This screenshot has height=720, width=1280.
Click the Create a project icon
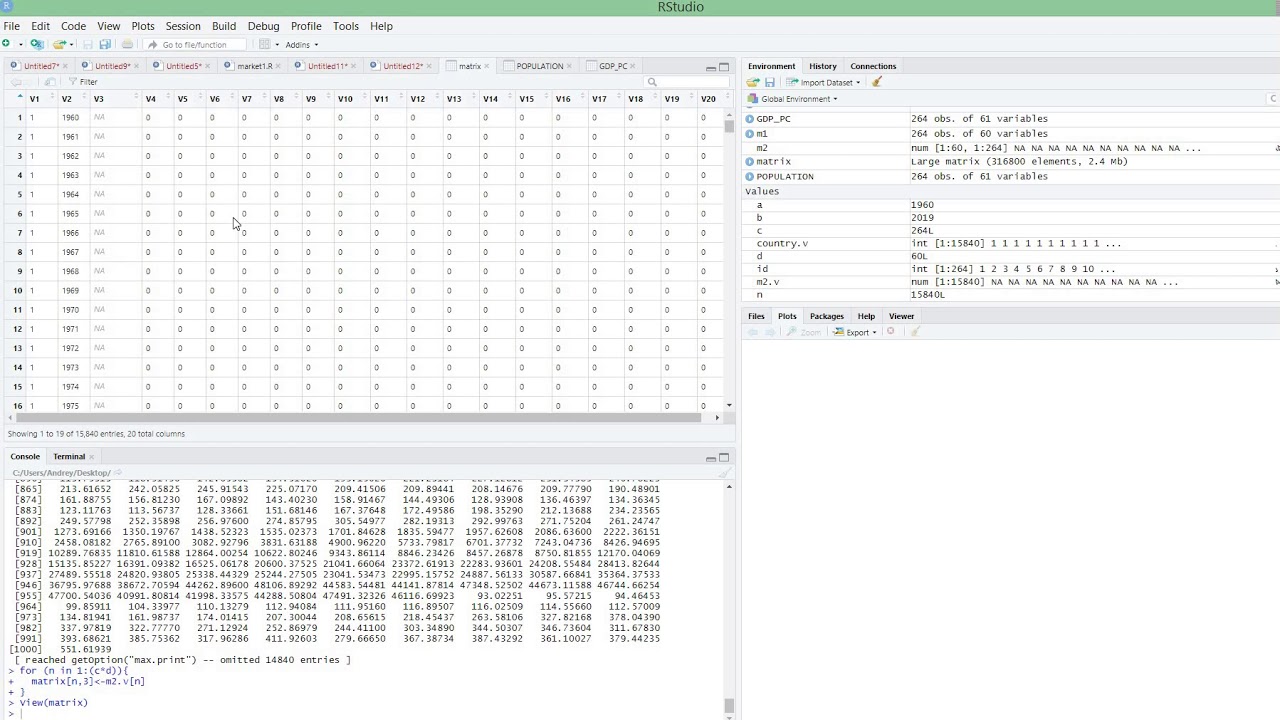coord(36,44)
